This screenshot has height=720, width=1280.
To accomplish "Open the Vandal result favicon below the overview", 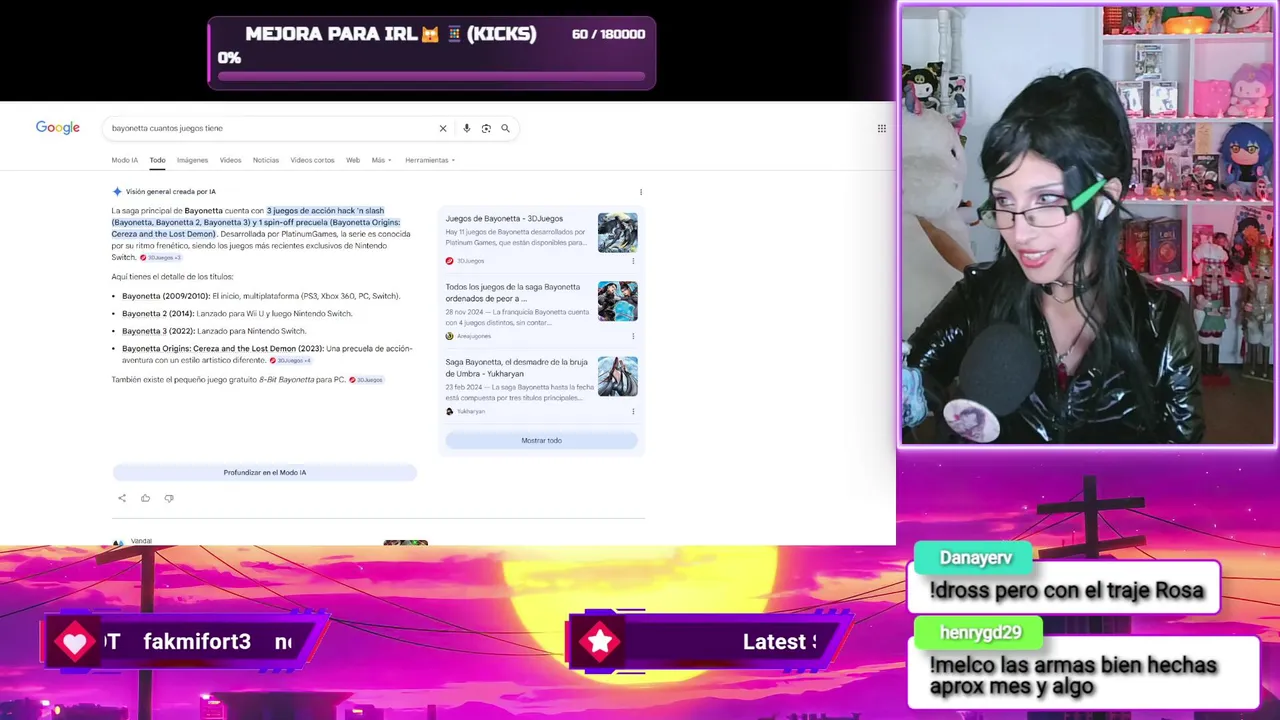I will tap(118, 543).
